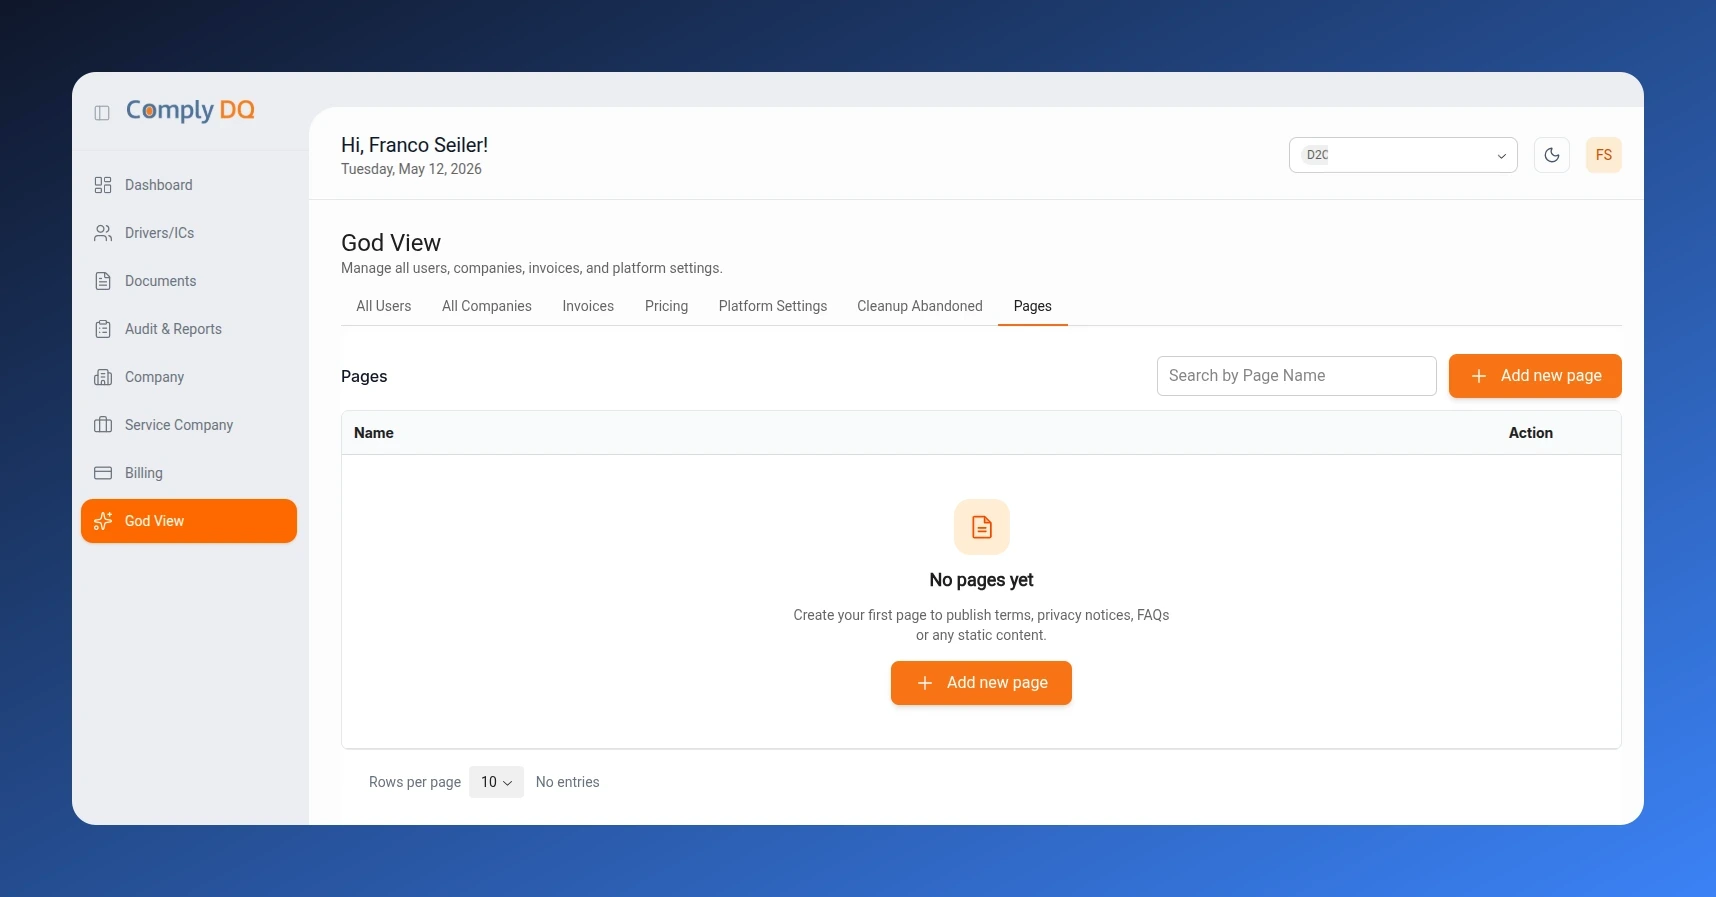The image size is (1716, 897).
Task: Toggle dark mode with moon icon
Action: coord(1552,155)
